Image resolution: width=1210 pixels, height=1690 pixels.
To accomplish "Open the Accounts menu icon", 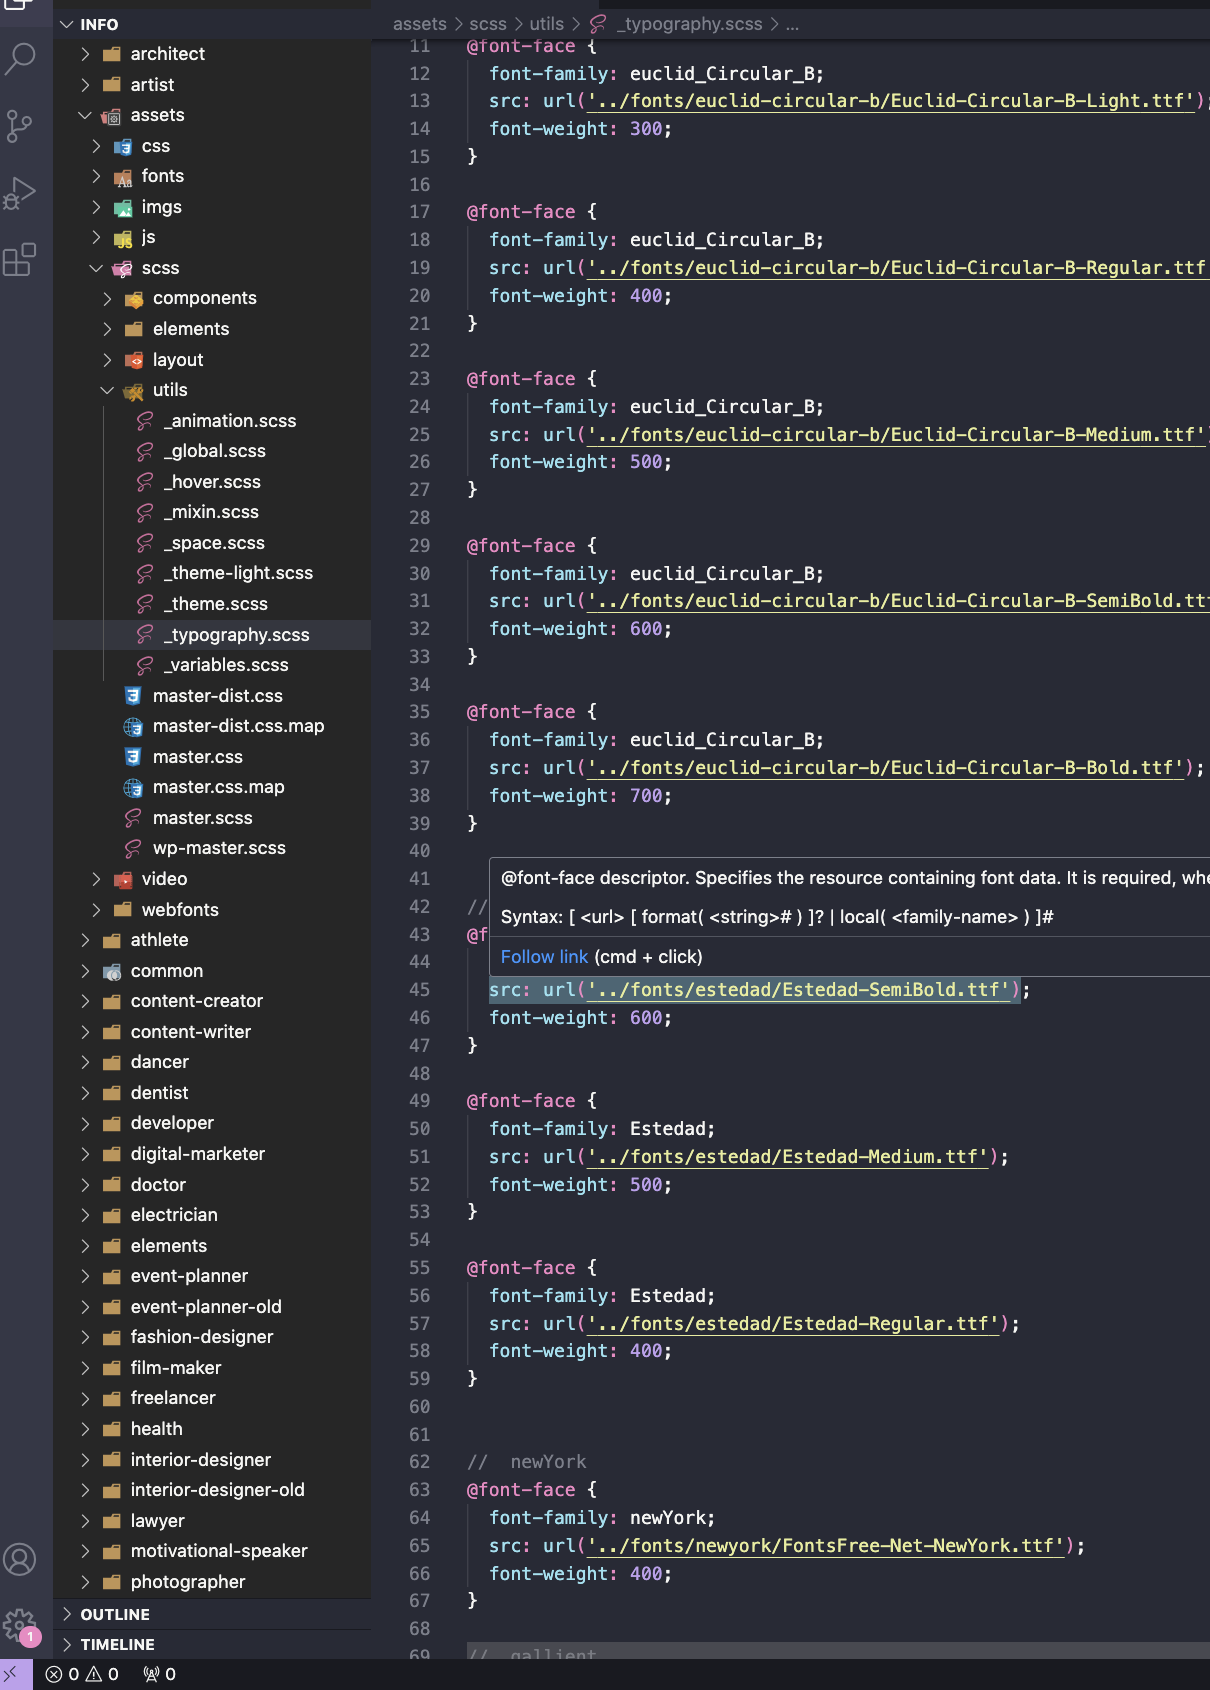I will [x=20, y=1559].
